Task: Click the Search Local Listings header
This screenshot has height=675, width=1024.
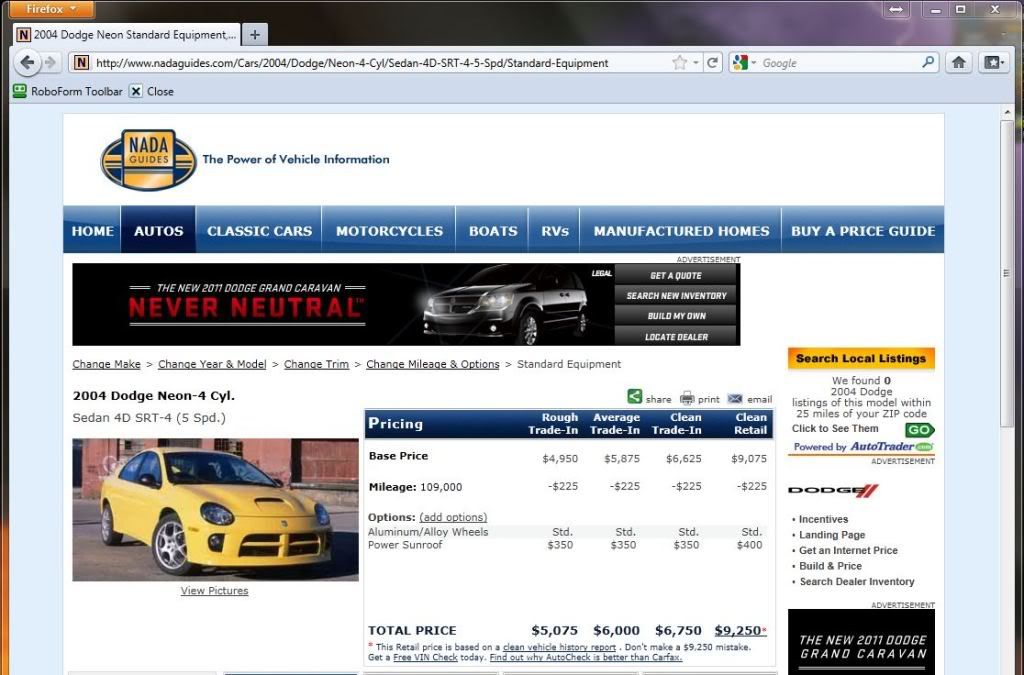Action: tap(861, 358)
